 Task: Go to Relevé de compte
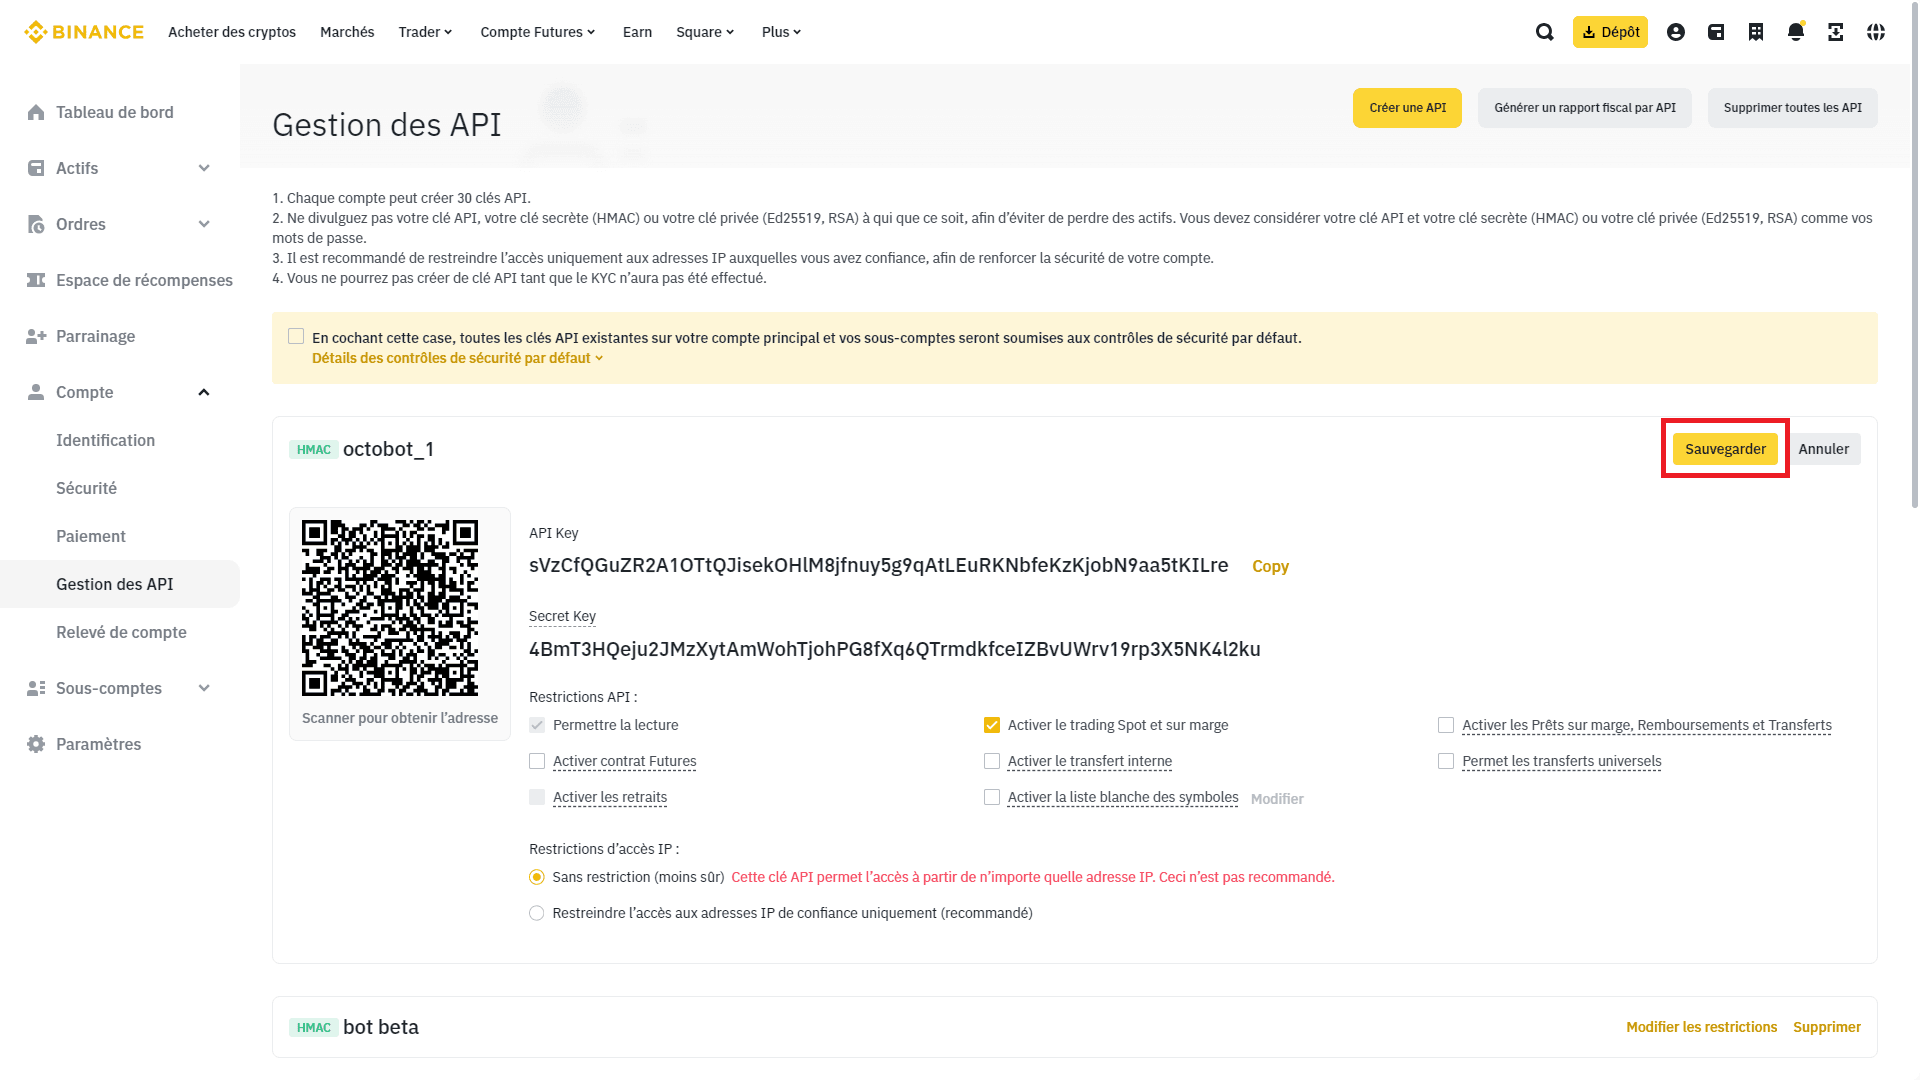(120, 632)
